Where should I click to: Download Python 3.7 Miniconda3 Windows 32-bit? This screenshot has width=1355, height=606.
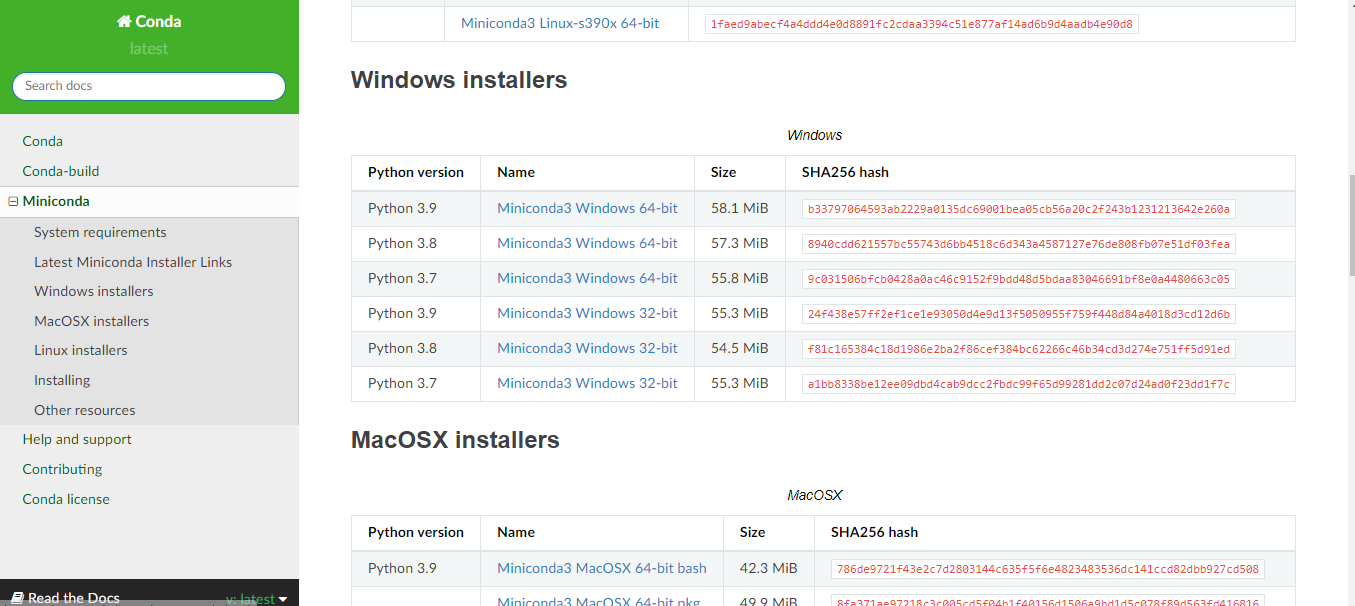pos(587,383)
